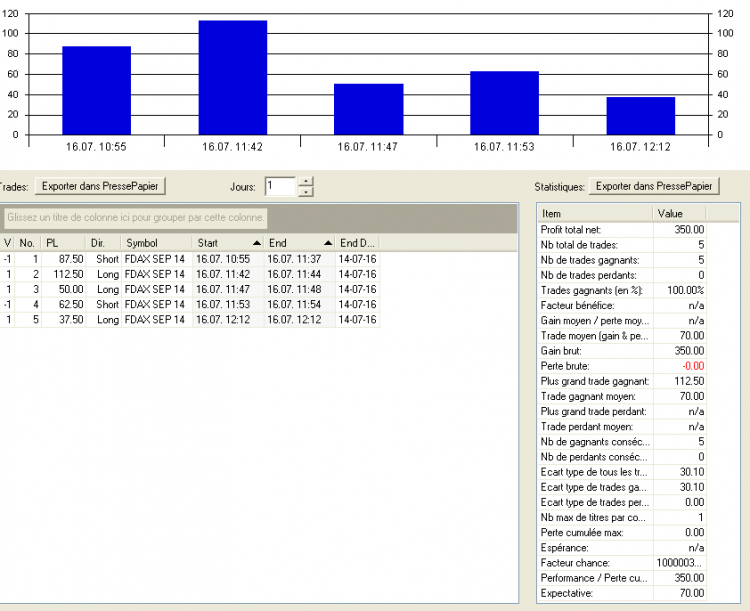Screen dimensions: 750x611
Task: Select the PL column header
Action: (63, 243)
